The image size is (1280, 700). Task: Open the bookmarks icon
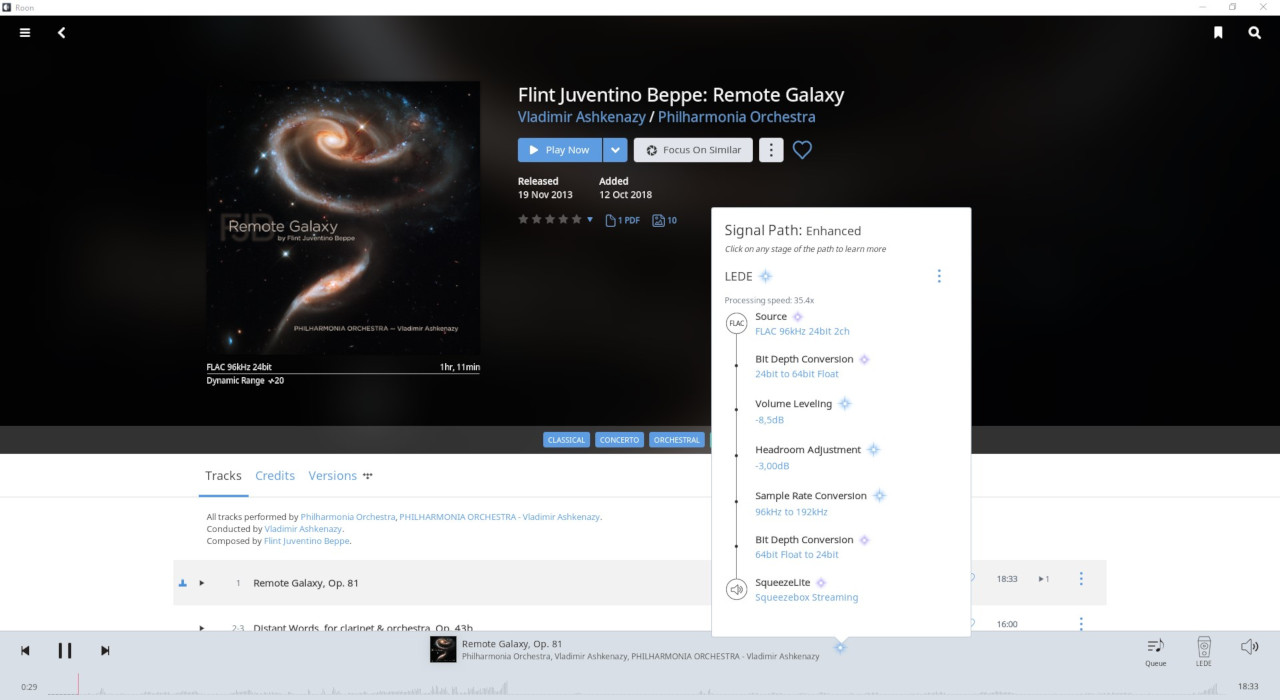point(1218,33)
